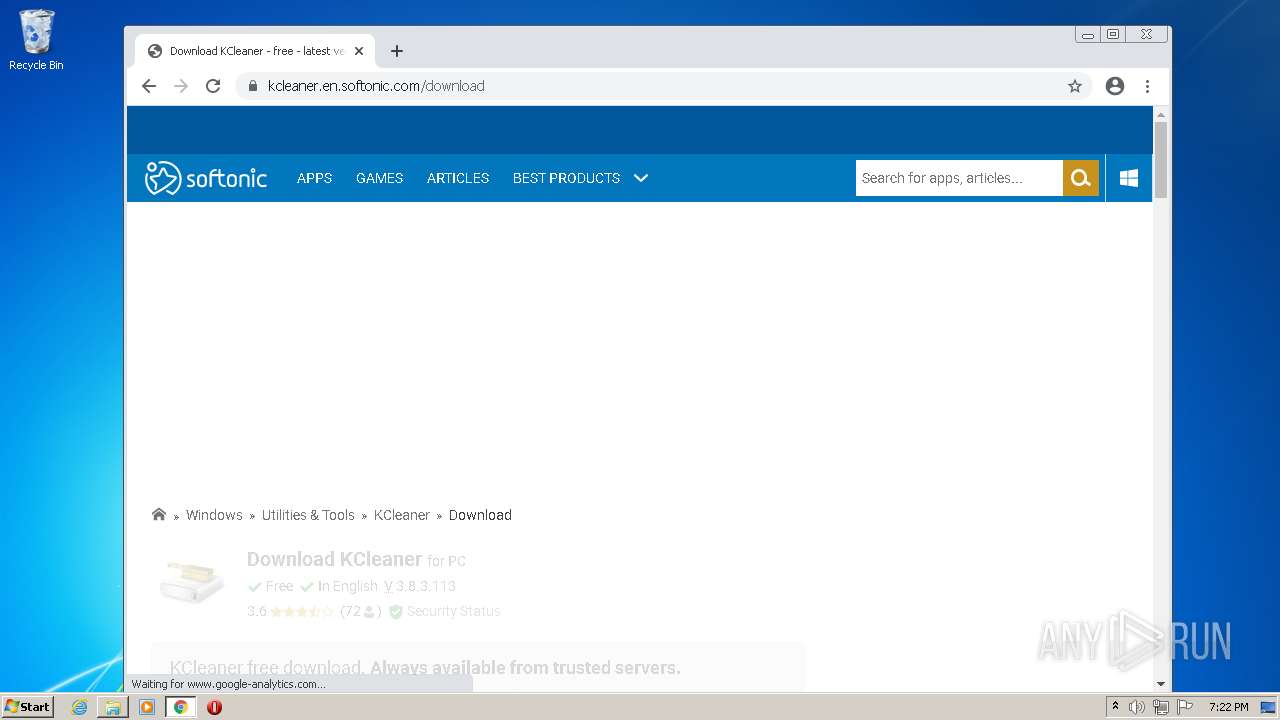Click the 7:22 PM clock
The image size is (1280, 720).
pos(1228,707)
